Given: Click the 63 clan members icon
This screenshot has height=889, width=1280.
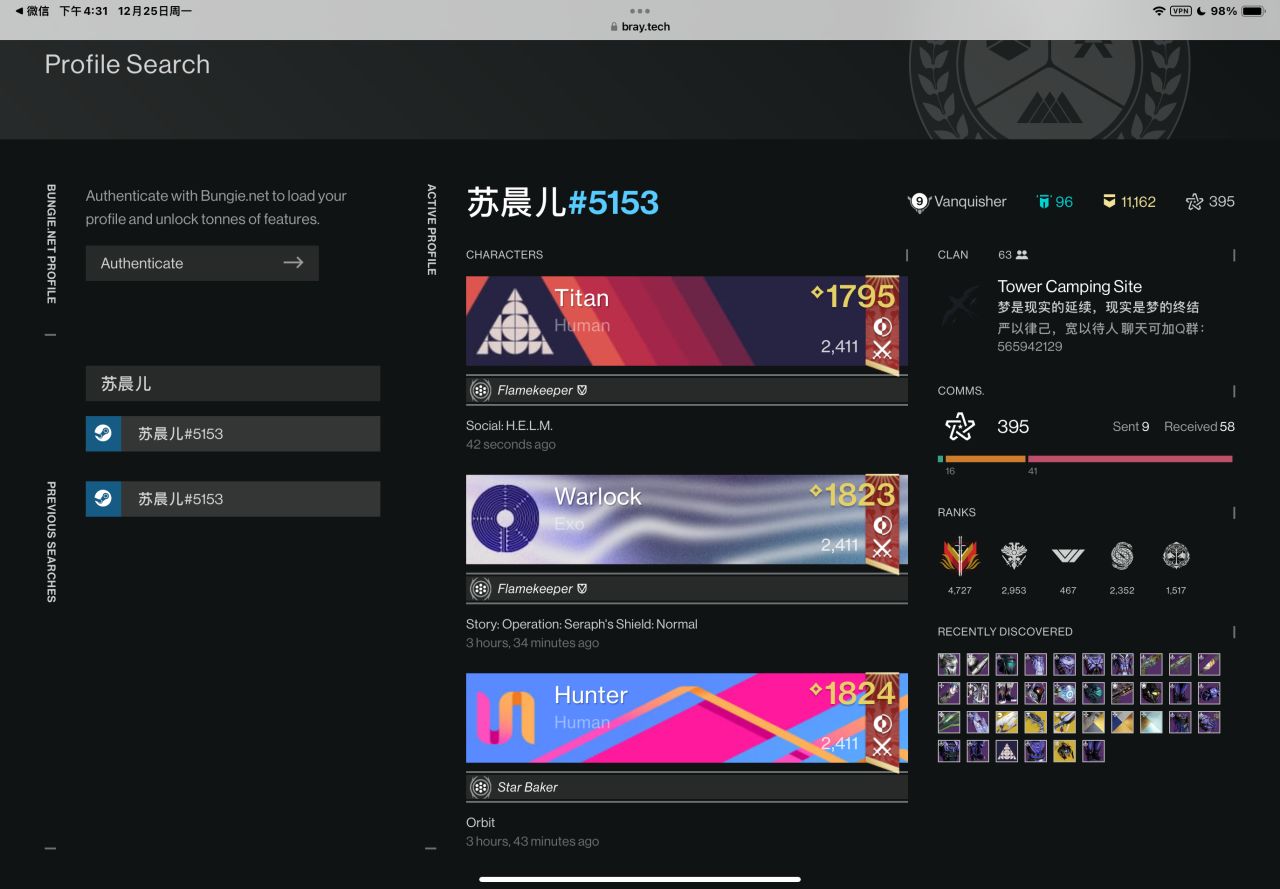Looking at the screenshot, I should [1022, 255].
